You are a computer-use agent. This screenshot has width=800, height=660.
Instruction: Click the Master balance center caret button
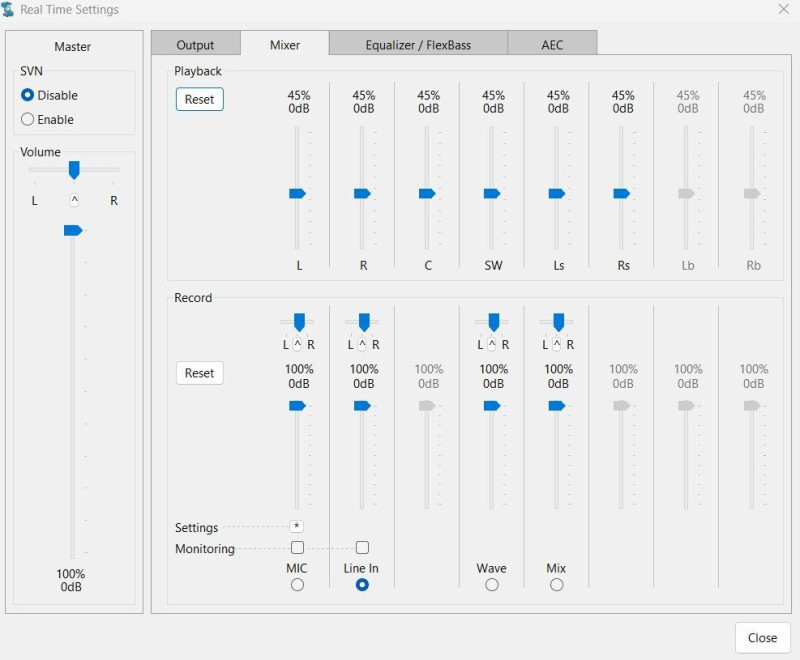click(74, 200)
